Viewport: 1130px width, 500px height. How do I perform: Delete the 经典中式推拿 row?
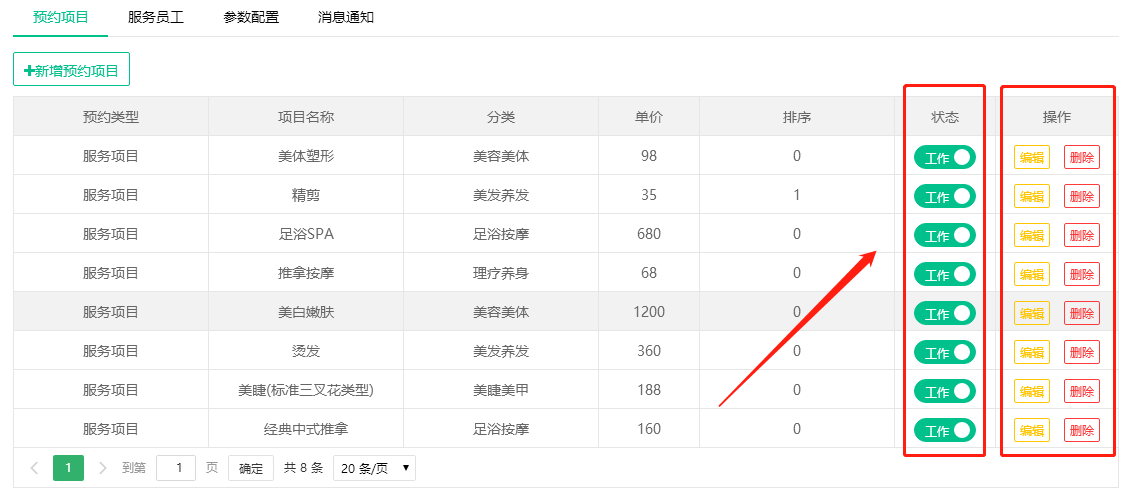click(1082, 429)
